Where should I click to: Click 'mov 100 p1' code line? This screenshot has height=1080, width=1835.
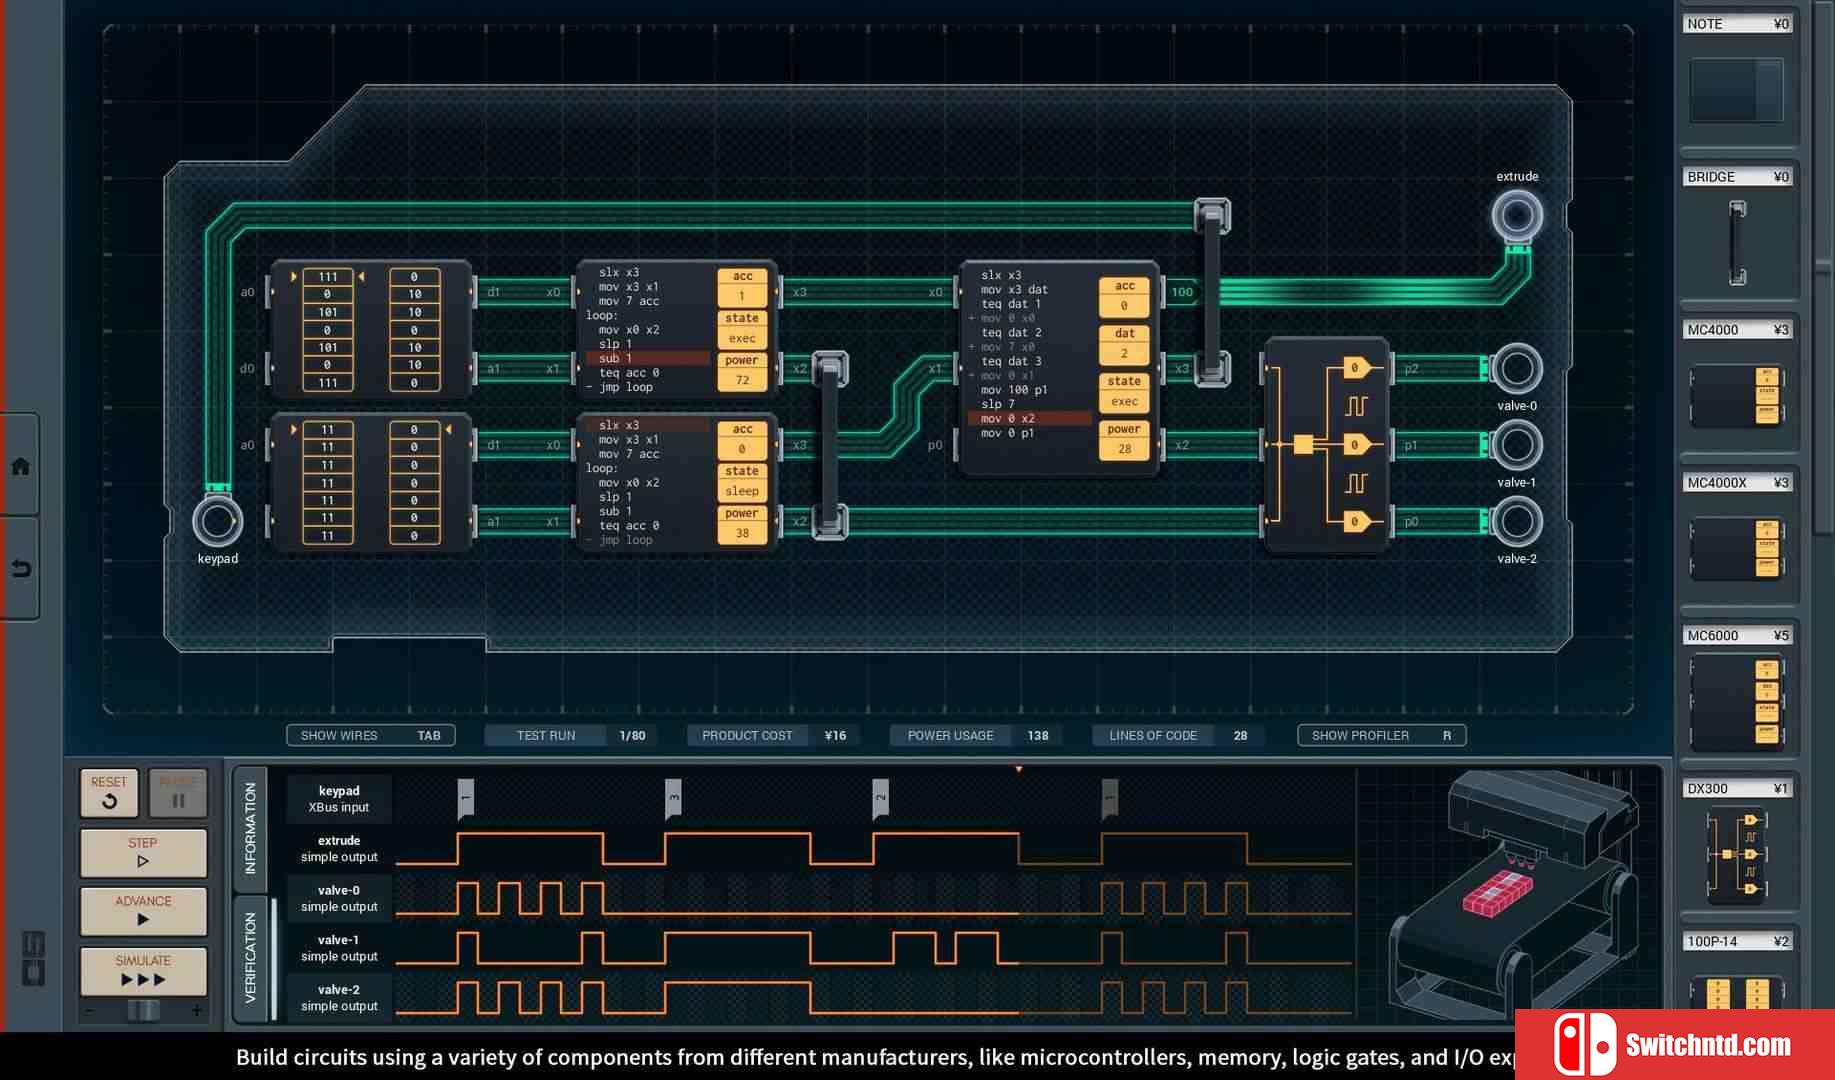click(1014, 389)
